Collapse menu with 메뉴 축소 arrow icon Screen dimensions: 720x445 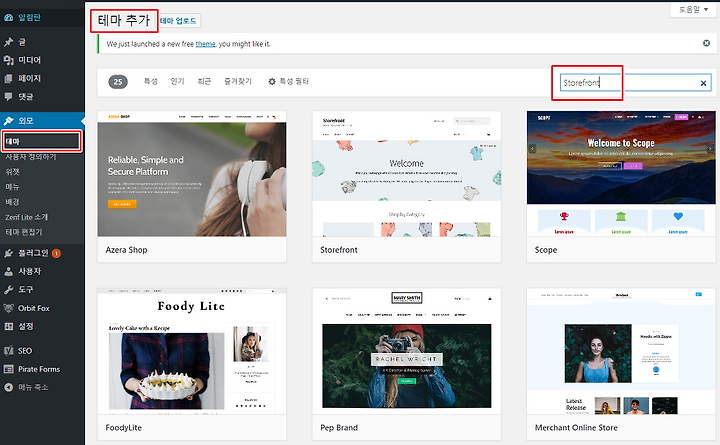tap(8, 388)
